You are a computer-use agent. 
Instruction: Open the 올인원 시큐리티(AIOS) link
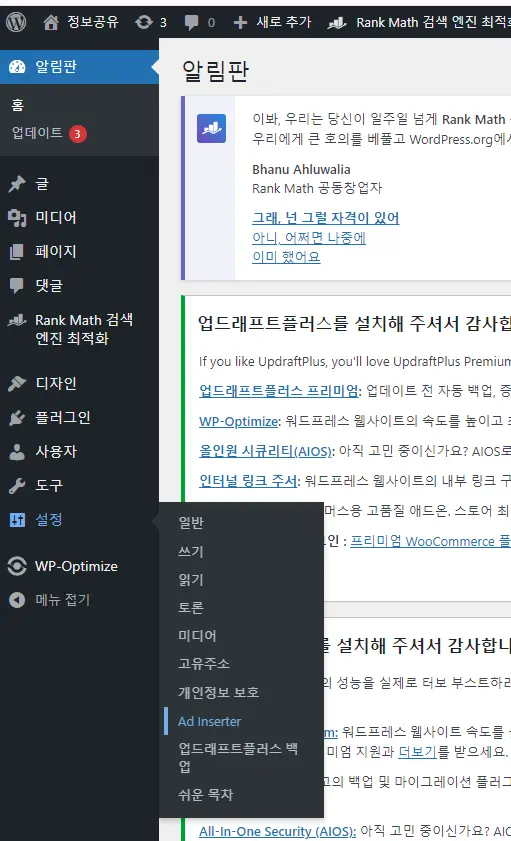(265, 451)
